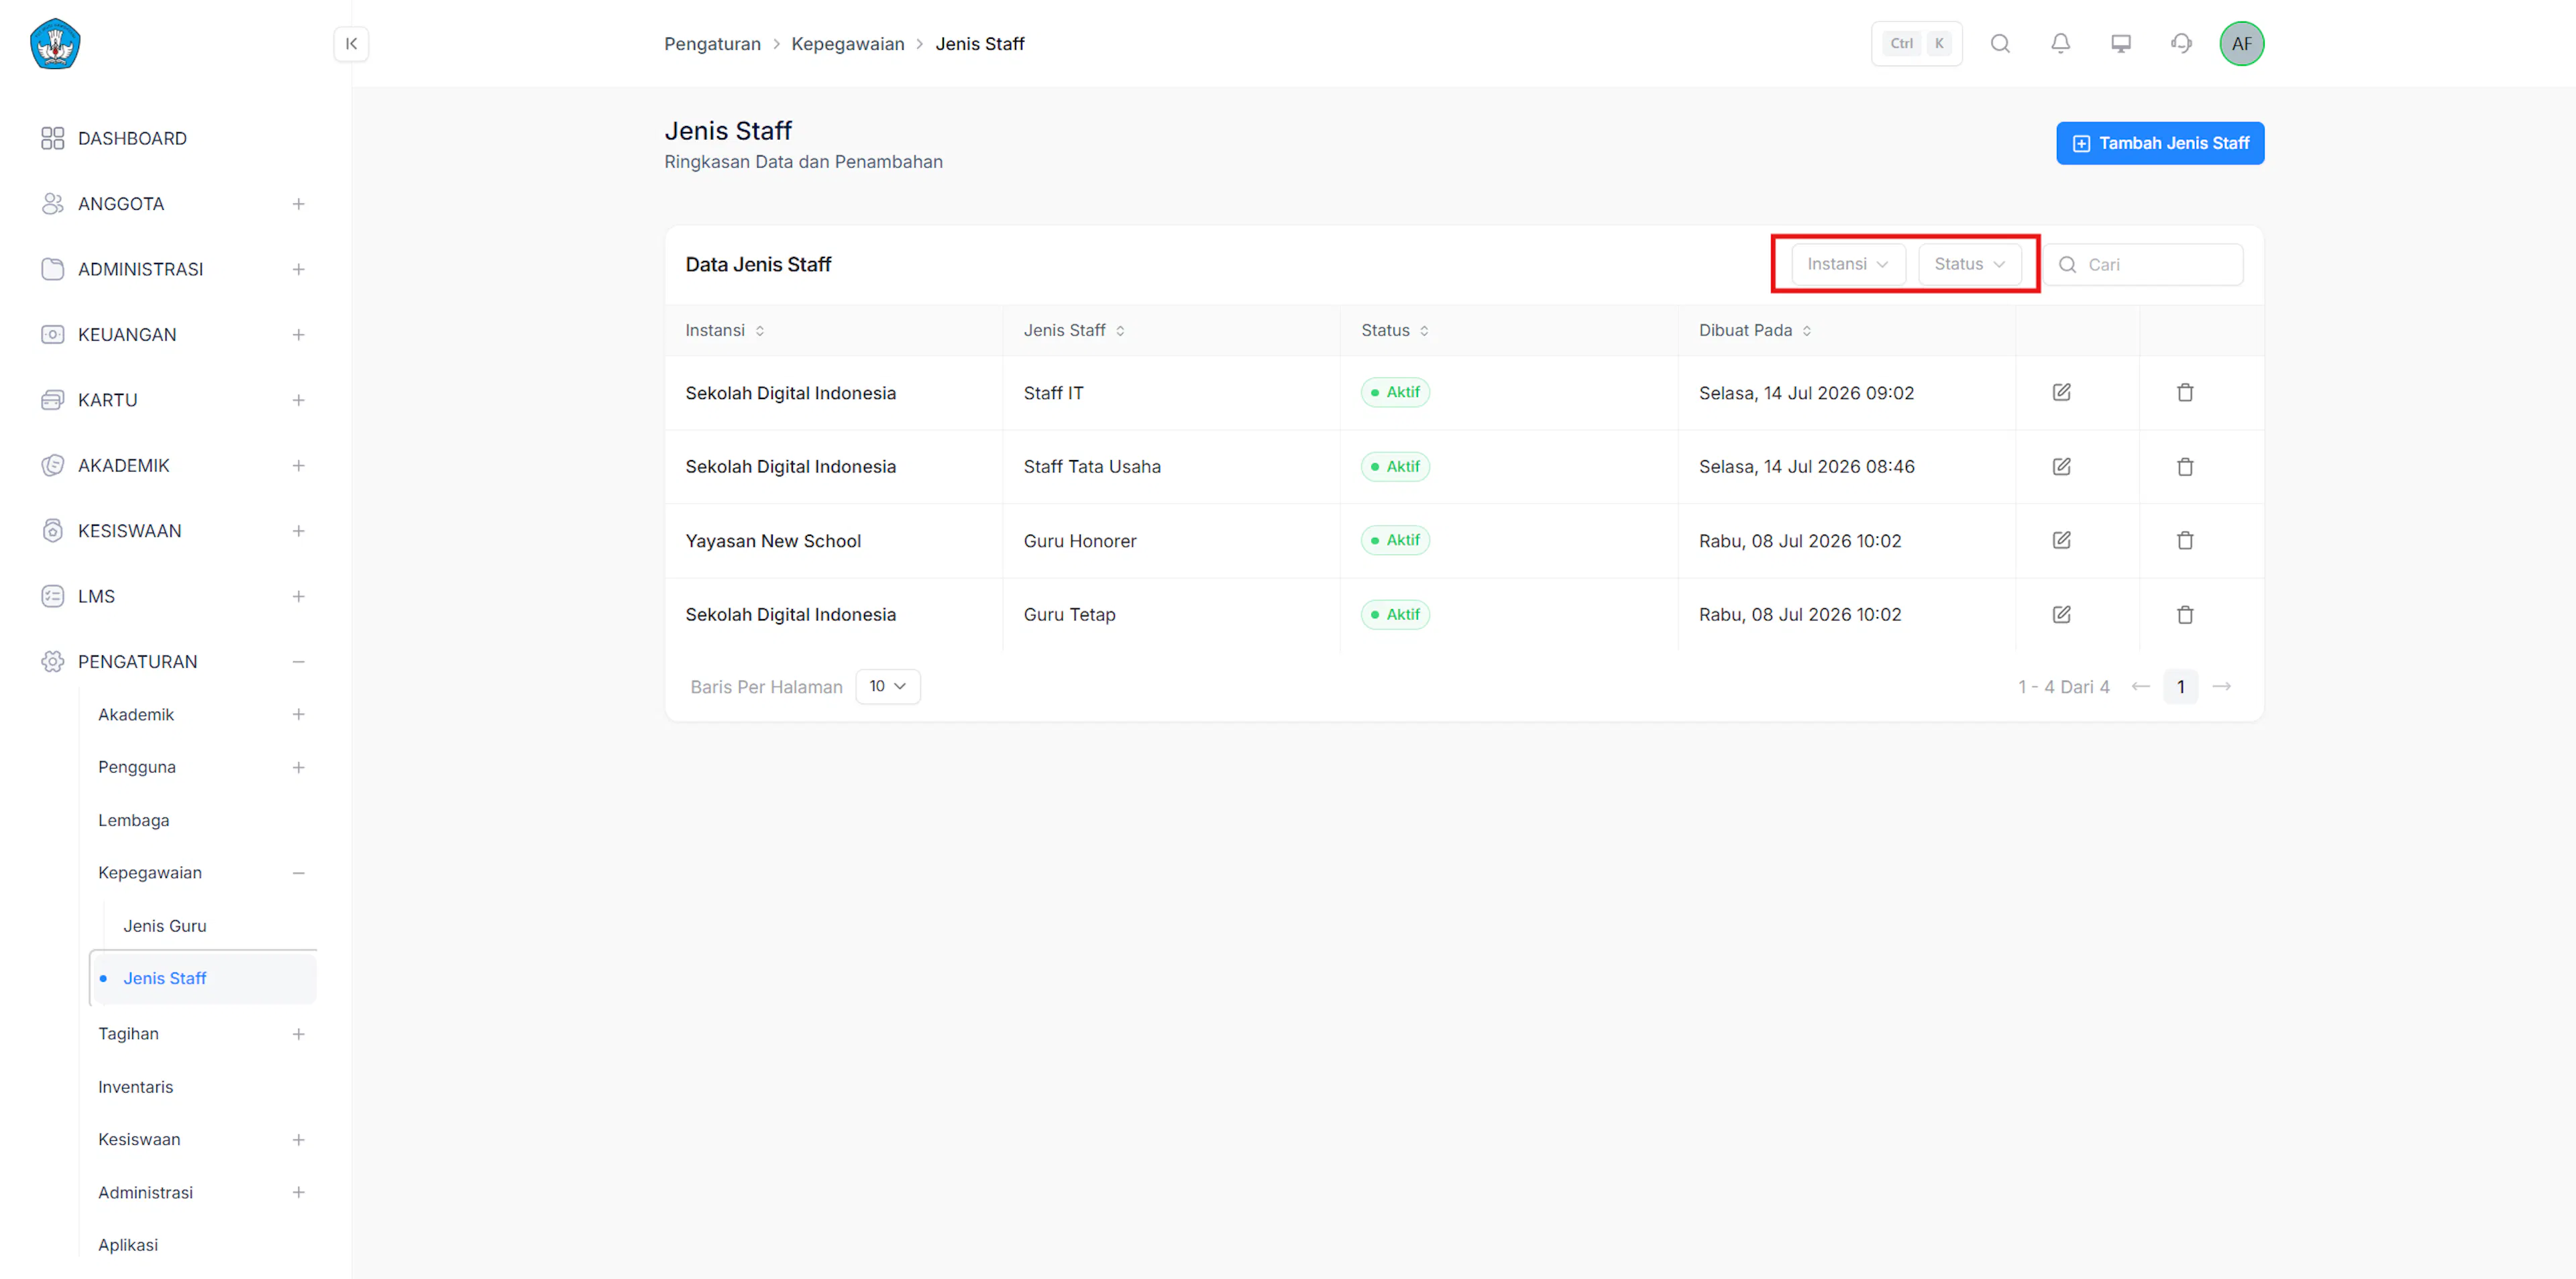
Task: Expand the ADMINISTRASI menu
Action: tap(298, 269)
